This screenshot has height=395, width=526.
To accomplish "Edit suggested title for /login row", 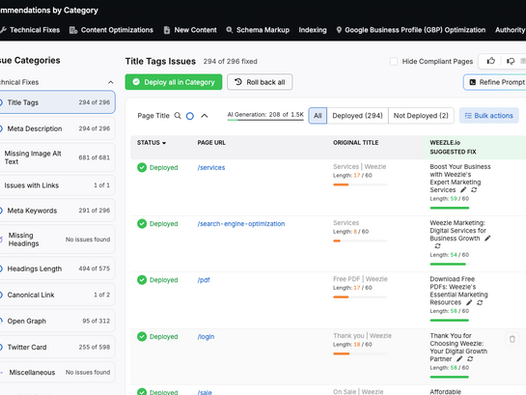I will pyautogui.click(x=460, y=359).
